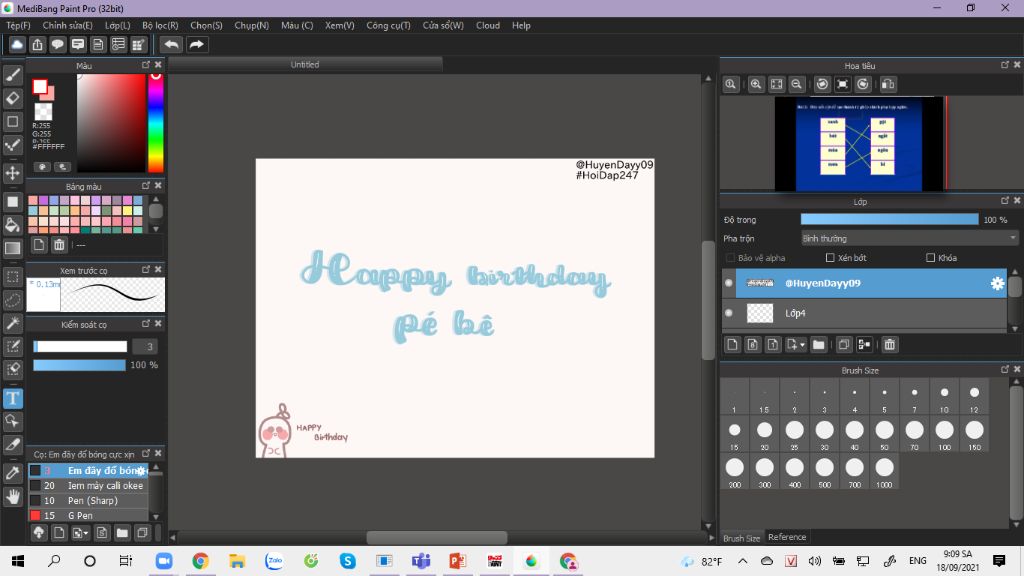
Task: Switch to the Reference tab
Action: pos(787,537)
